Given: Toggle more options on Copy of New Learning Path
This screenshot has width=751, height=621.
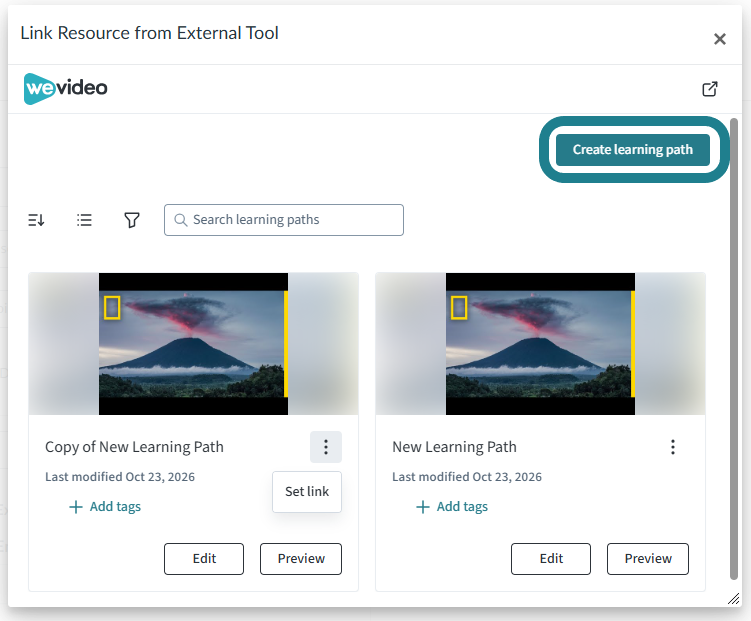Looking at the screenshot, I should (x=326, y=447).
